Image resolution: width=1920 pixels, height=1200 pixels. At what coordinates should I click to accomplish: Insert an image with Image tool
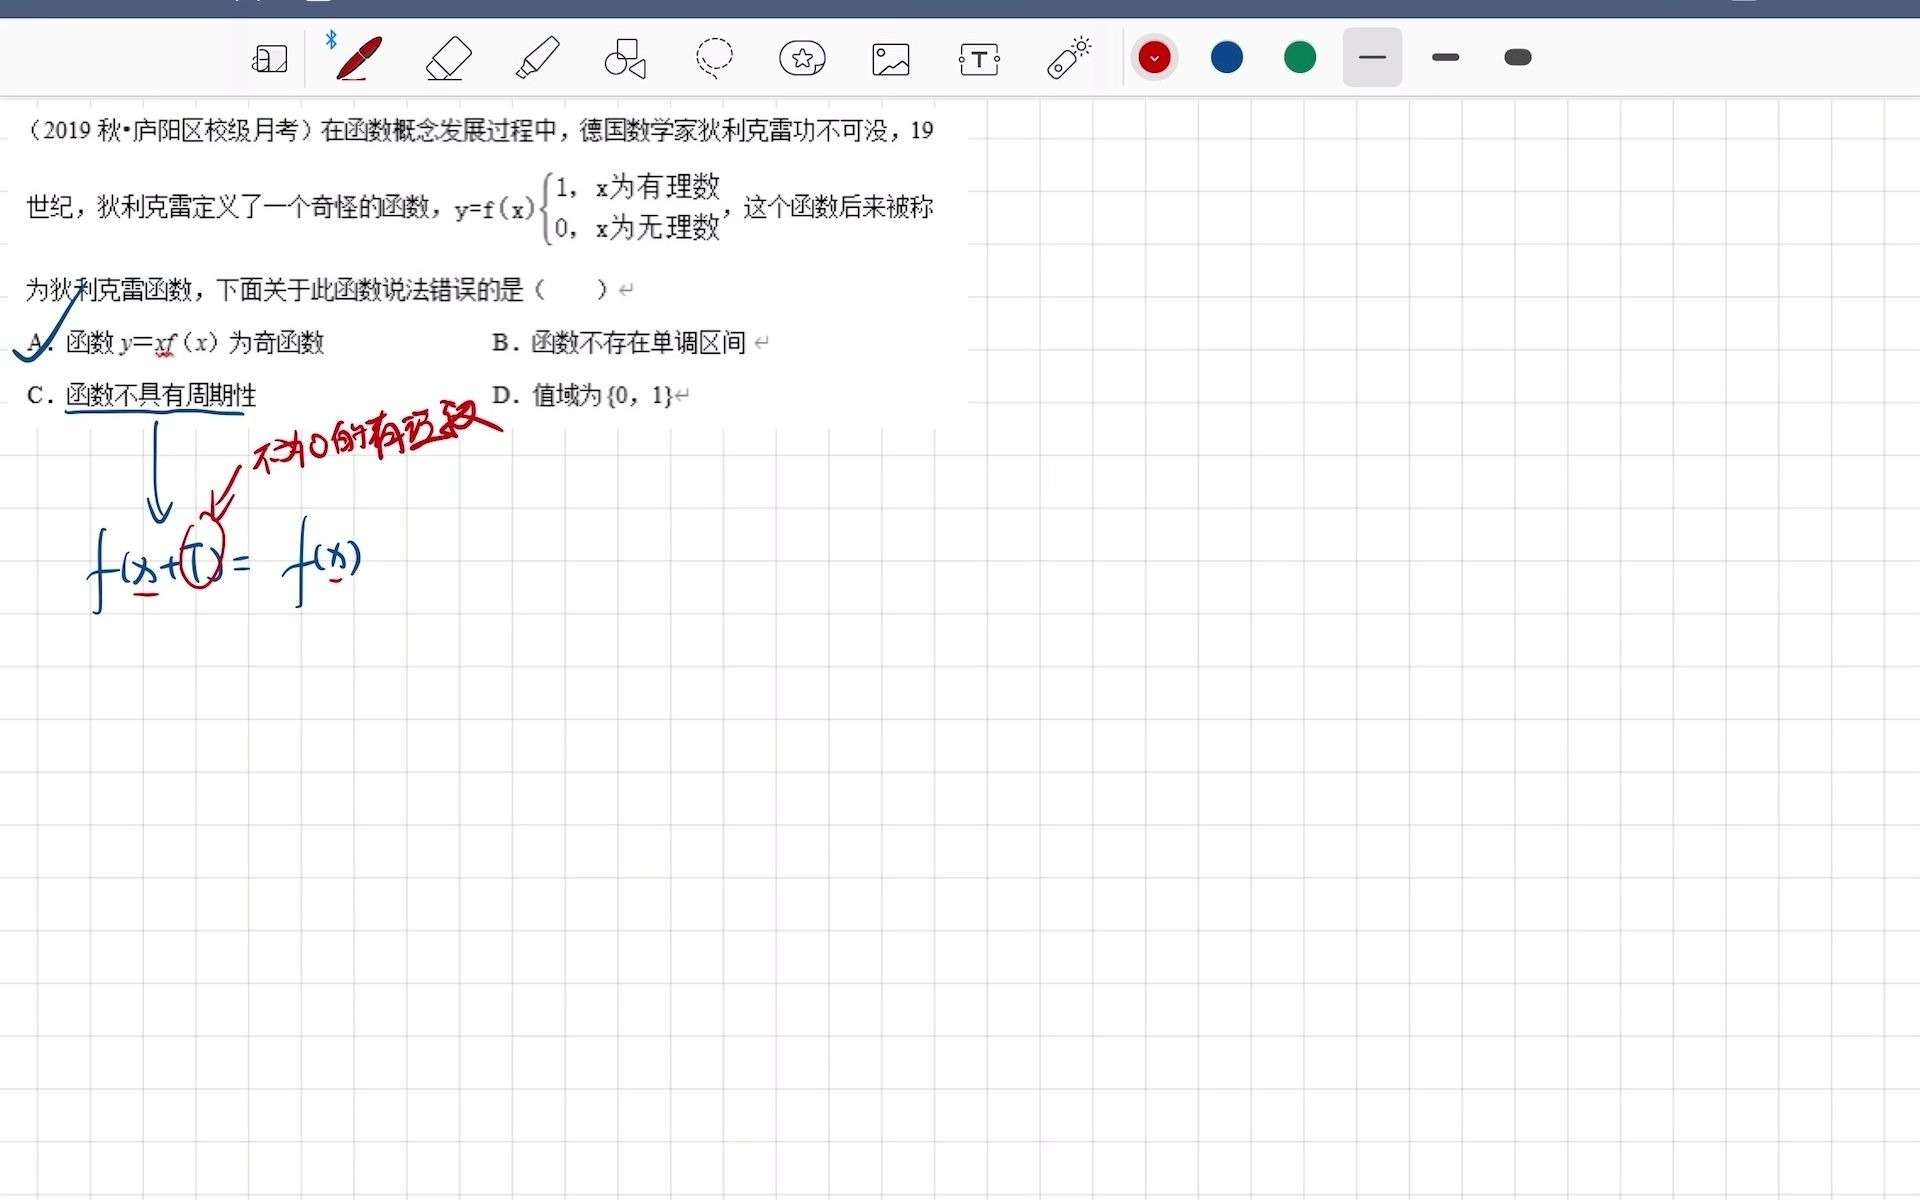click(x=890, y=59)
